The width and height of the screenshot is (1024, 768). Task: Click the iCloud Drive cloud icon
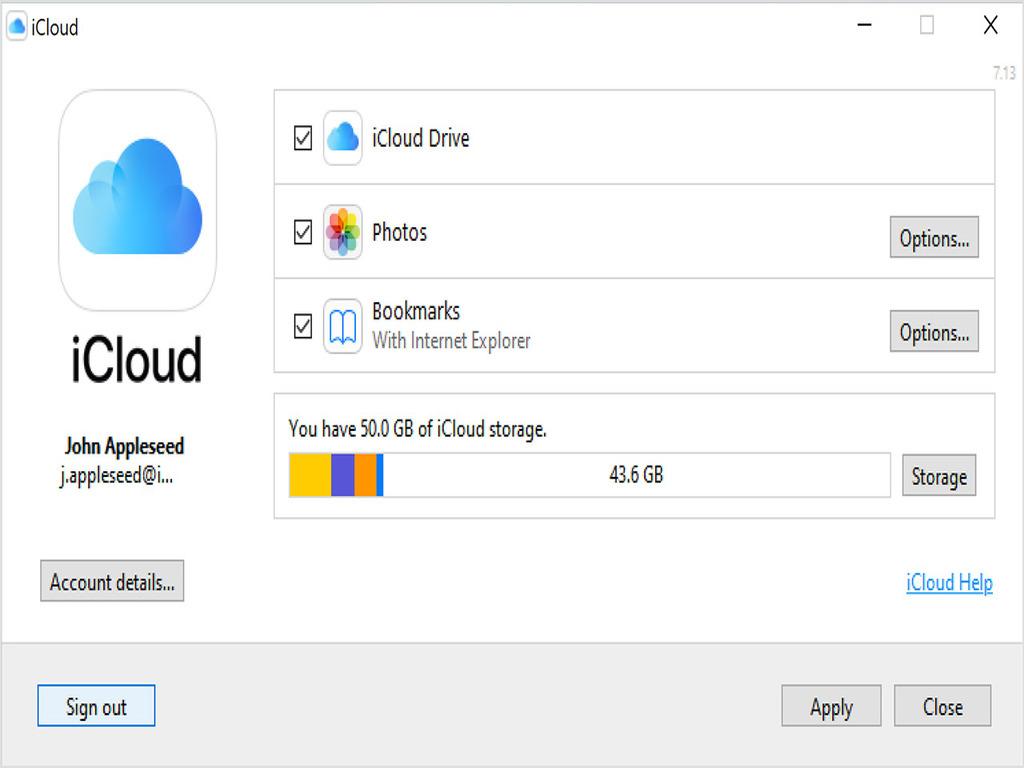click(x=342, y=138)
